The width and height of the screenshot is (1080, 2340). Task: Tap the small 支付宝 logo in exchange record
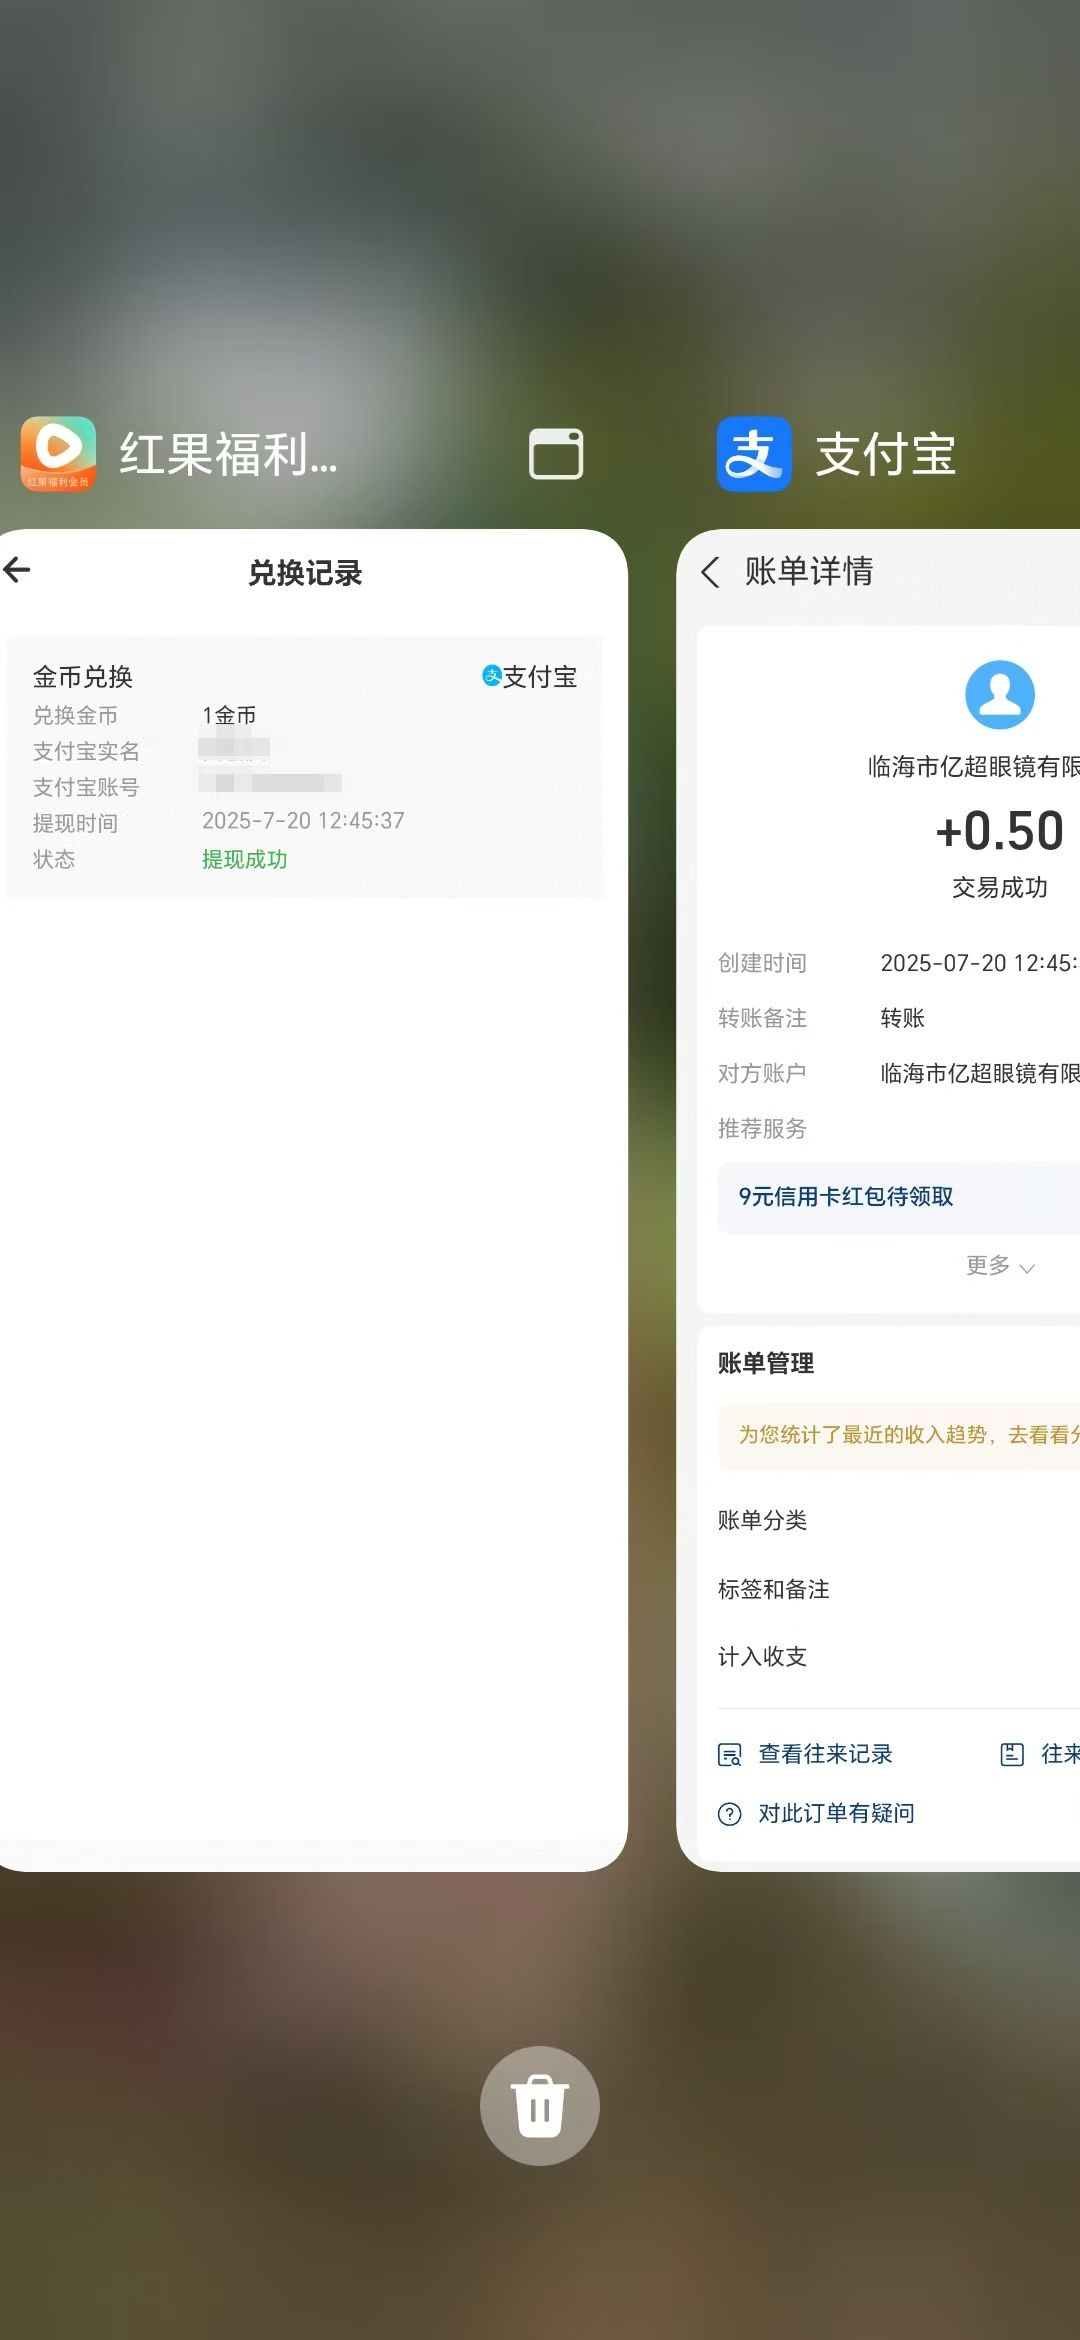click(492, 676)
